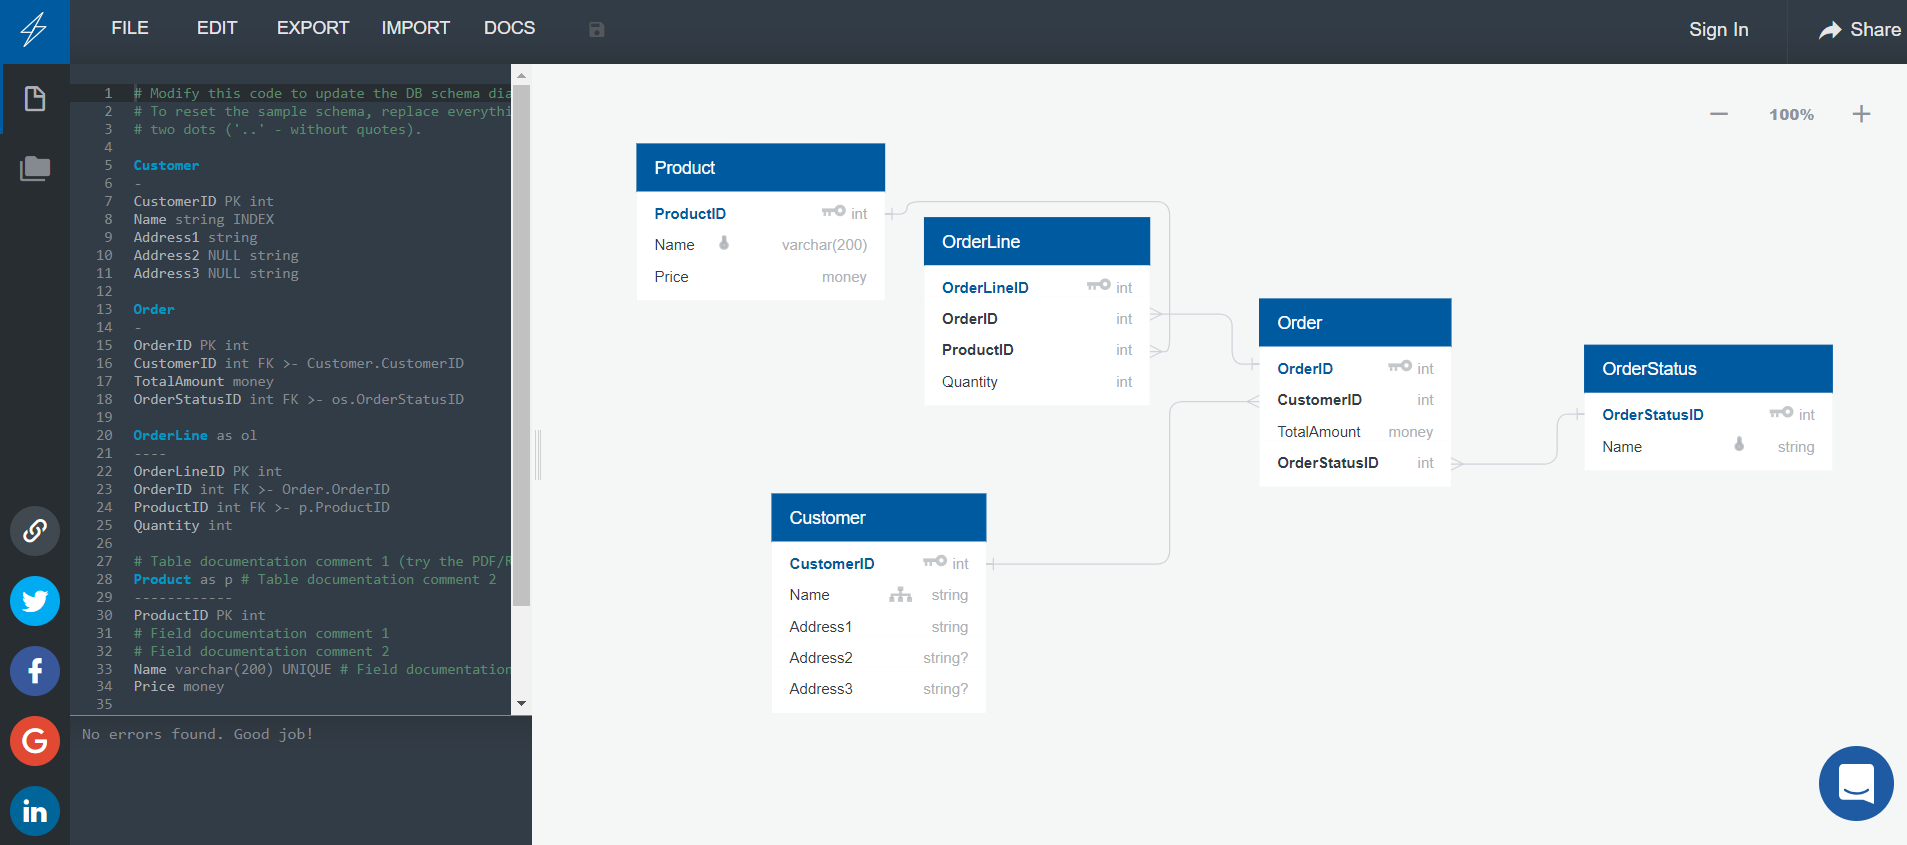The image size is (1907, 845).
Task: Click the CustomerID primary key icon
Action: 934,562
